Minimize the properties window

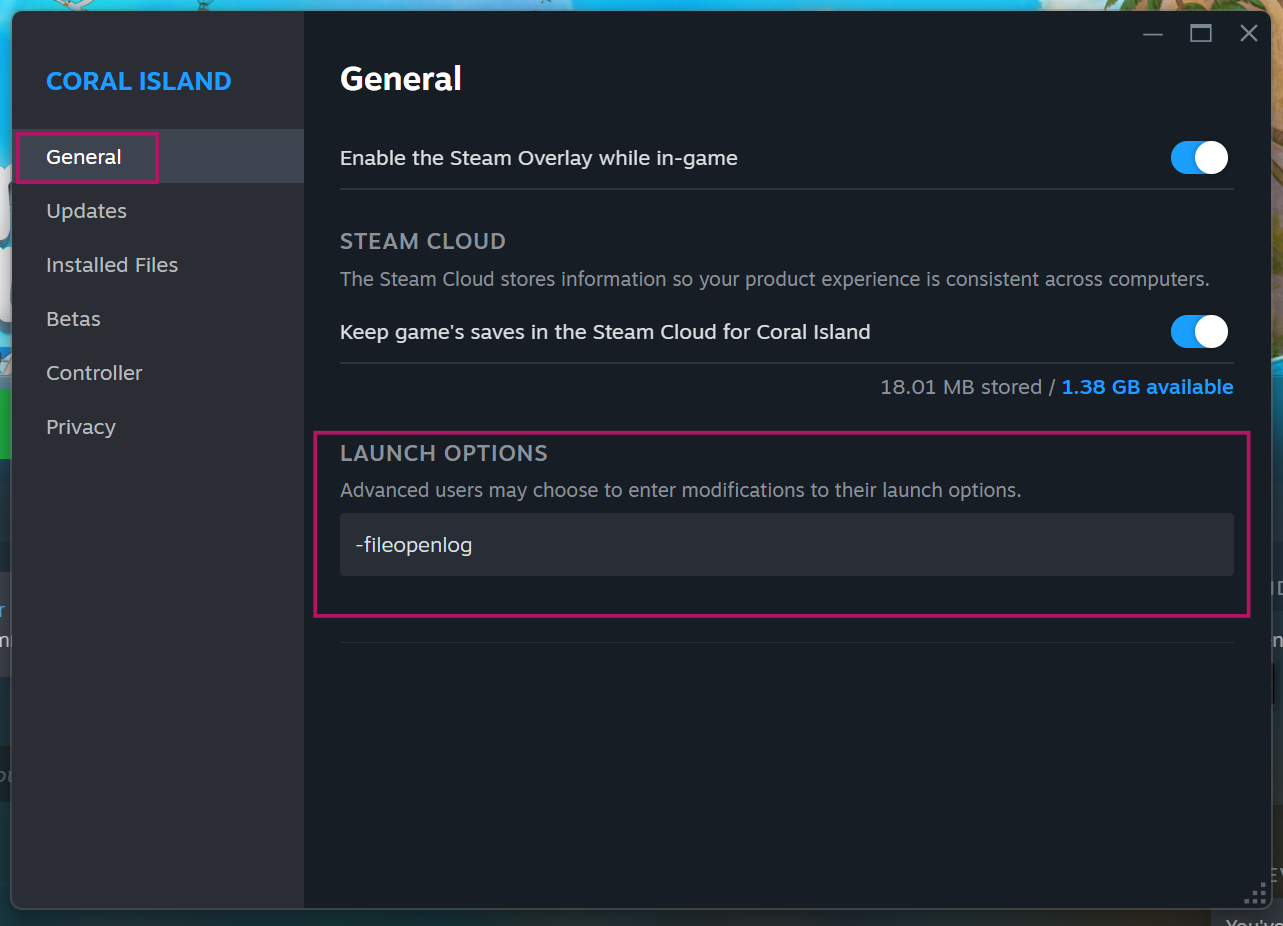pos(1153,34)
